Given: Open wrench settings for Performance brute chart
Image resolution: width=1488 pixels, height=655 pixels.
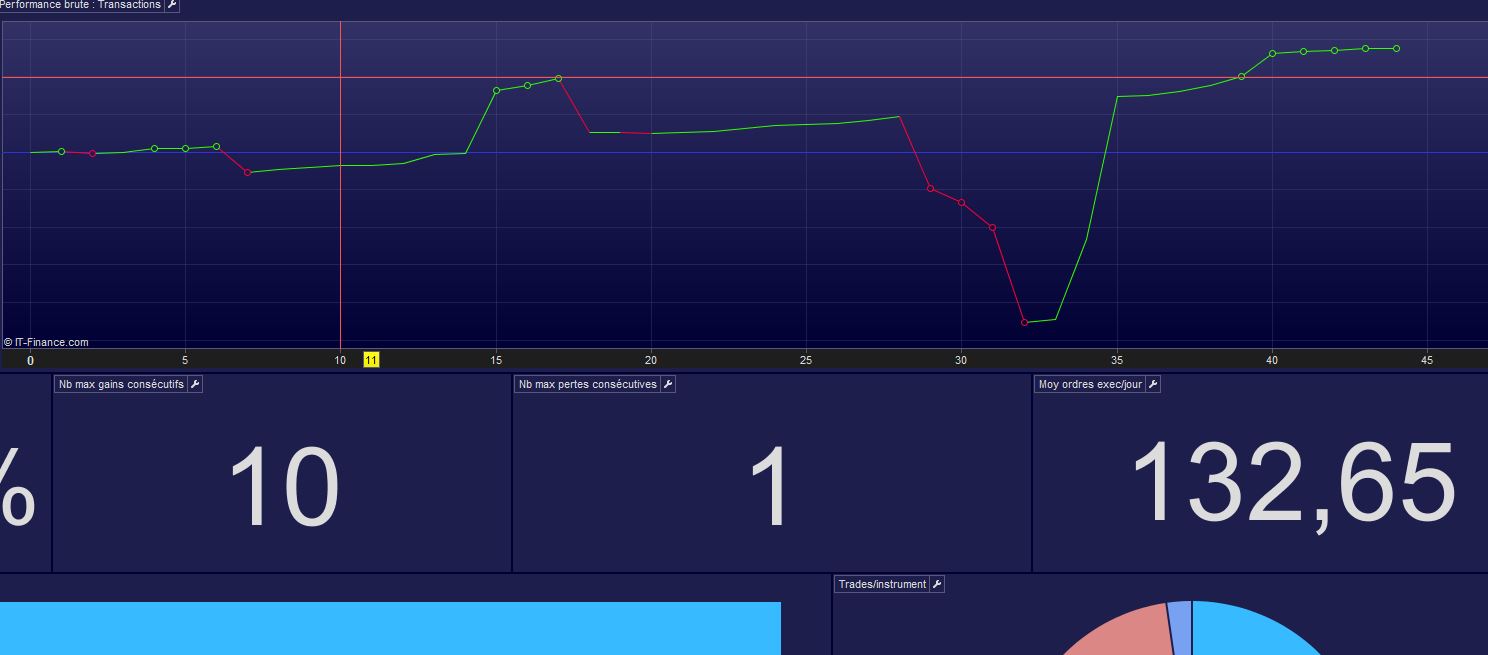Looking at the screenshot, I should (172, 5).
